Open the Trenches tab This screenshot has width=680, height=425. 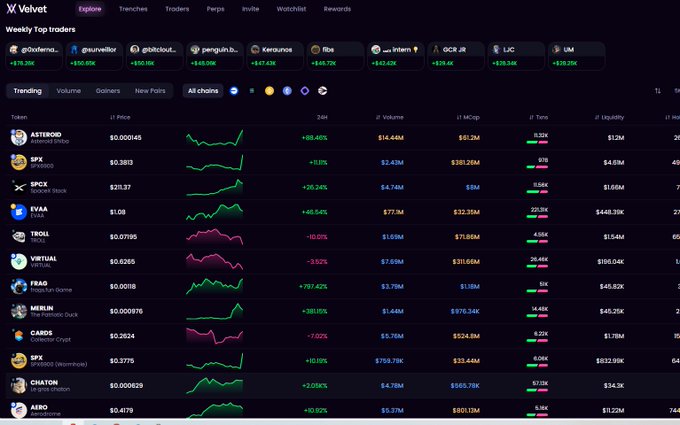pyautogui.click(x=133, y=9)
